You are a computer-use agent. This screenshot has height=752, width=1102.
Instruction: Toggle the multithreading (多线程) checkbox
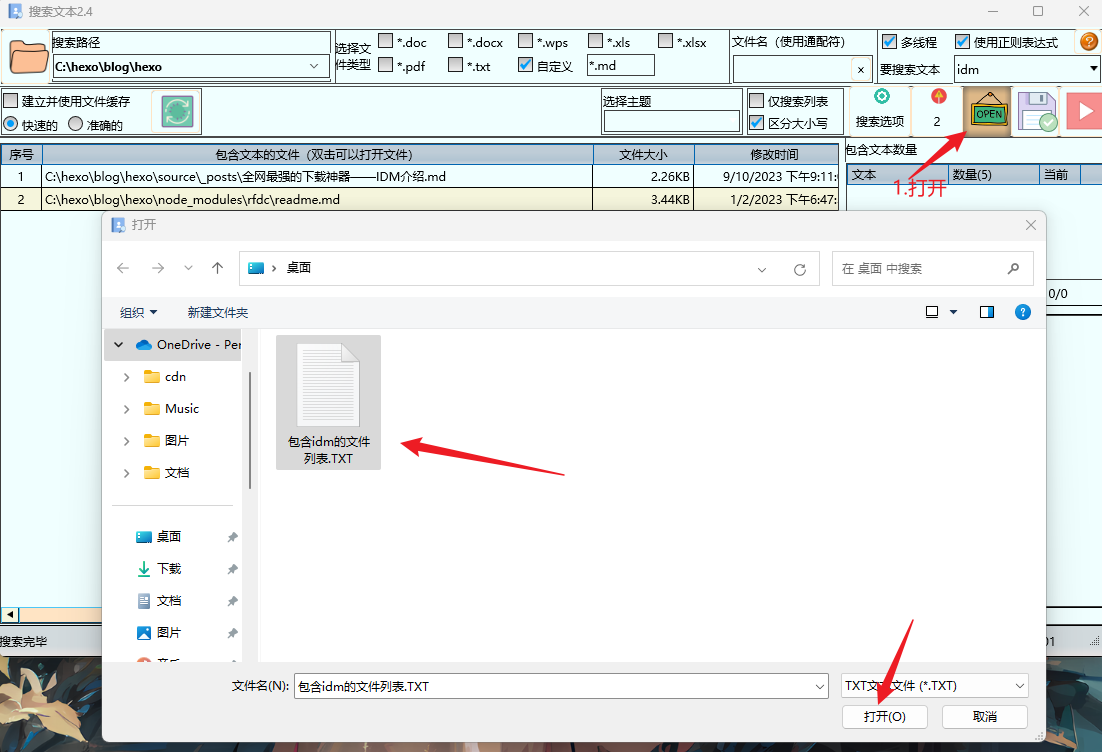coord(889,42)
